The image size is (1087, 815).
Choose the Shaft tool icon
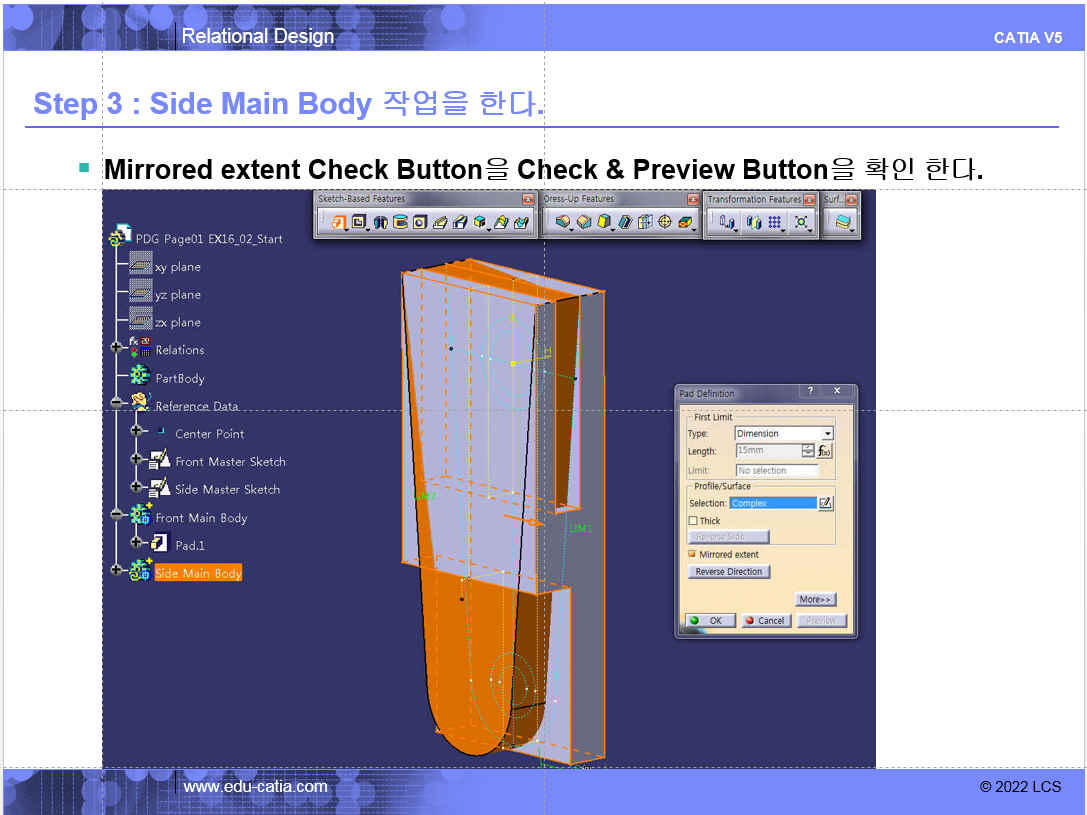380,222
